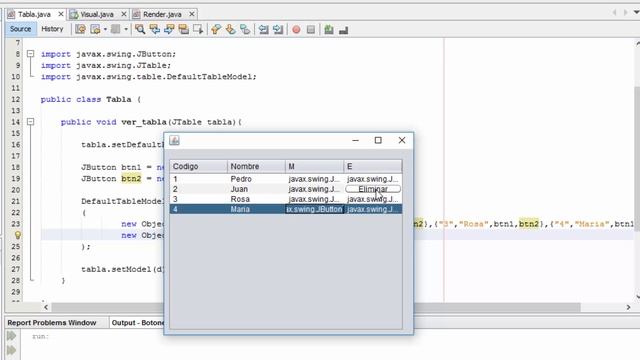Close the Visual.java tab

tap(124, 14)
